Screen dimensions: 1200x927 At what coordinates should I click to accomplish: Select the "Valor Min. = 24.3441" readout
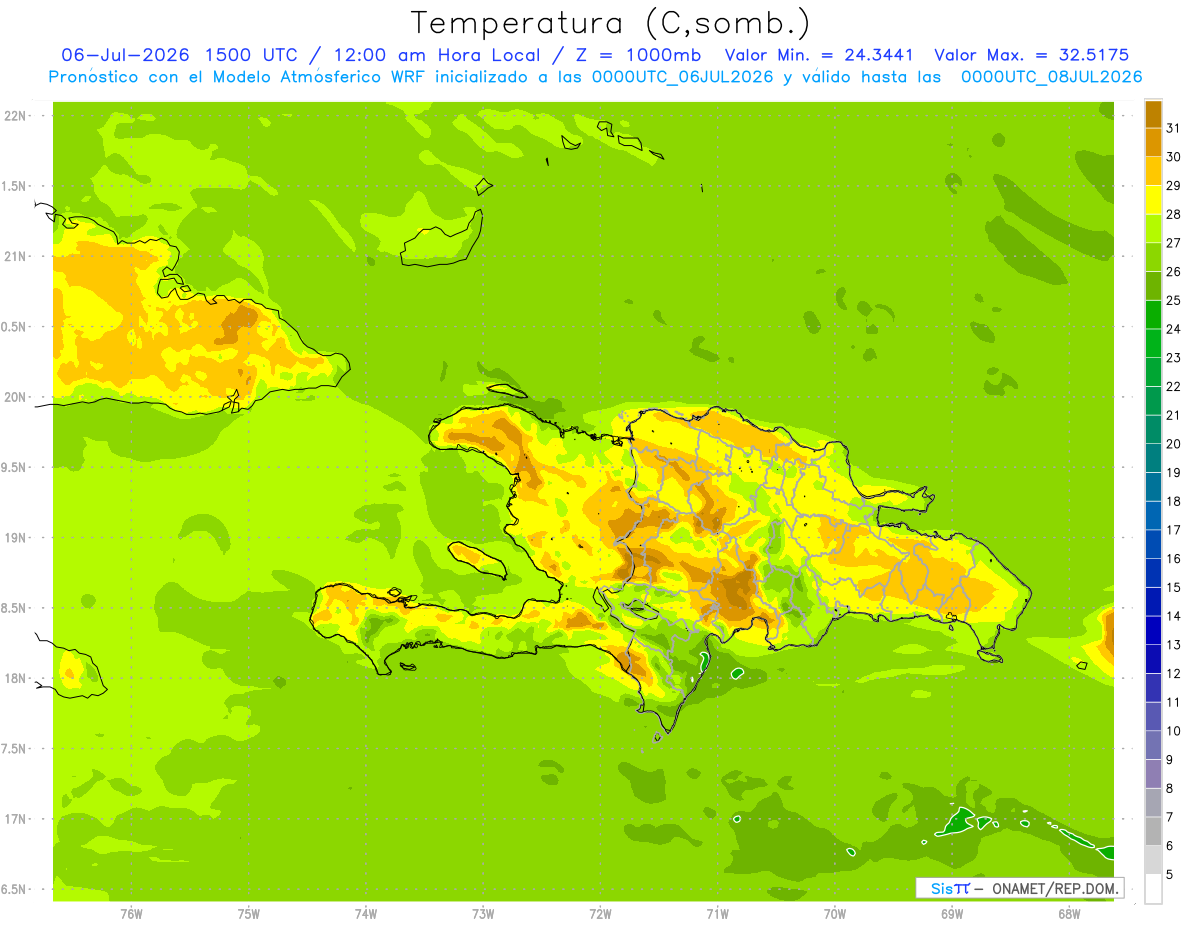[x=819, y=54]
